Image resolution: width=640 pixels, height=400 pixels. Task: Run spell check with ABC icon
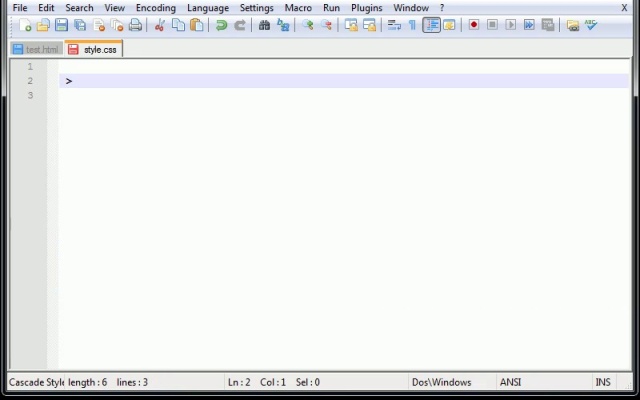591,25
